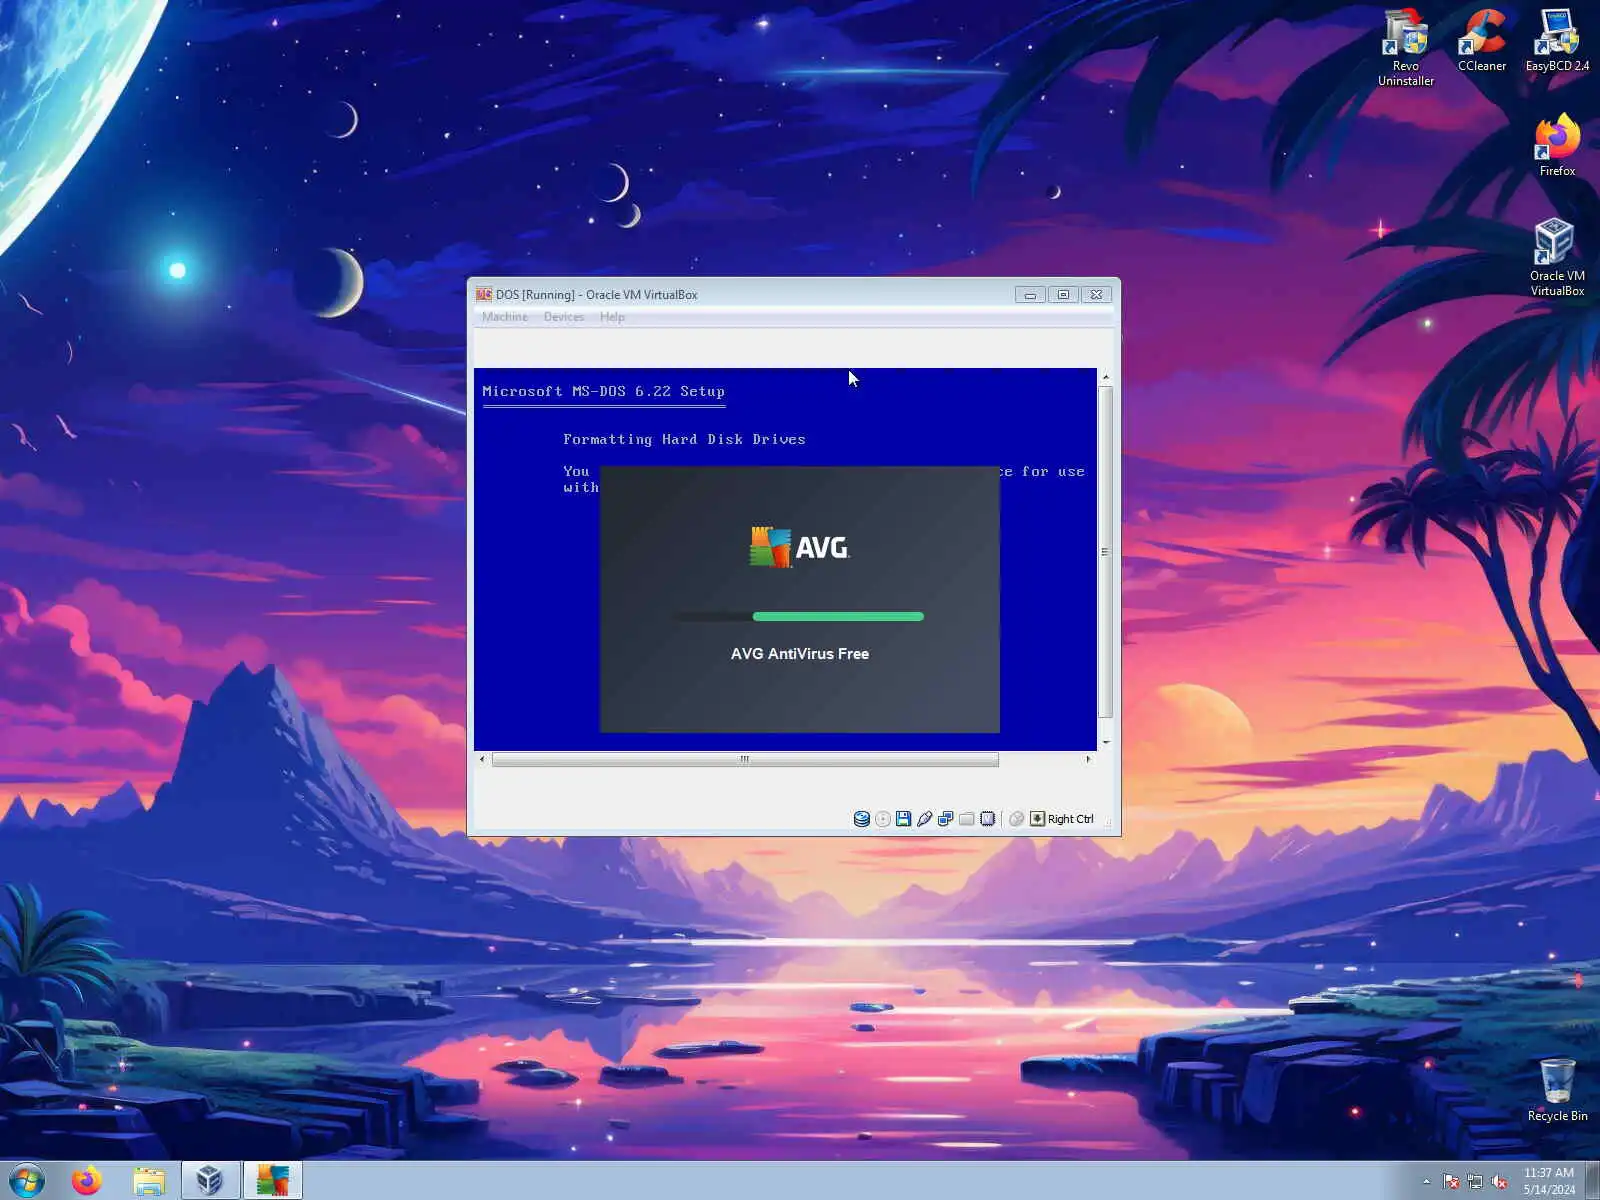The width and height of the screenshot is (1600, 1200).
Task: Open the network adapters status icon
Action: point(946,819)
